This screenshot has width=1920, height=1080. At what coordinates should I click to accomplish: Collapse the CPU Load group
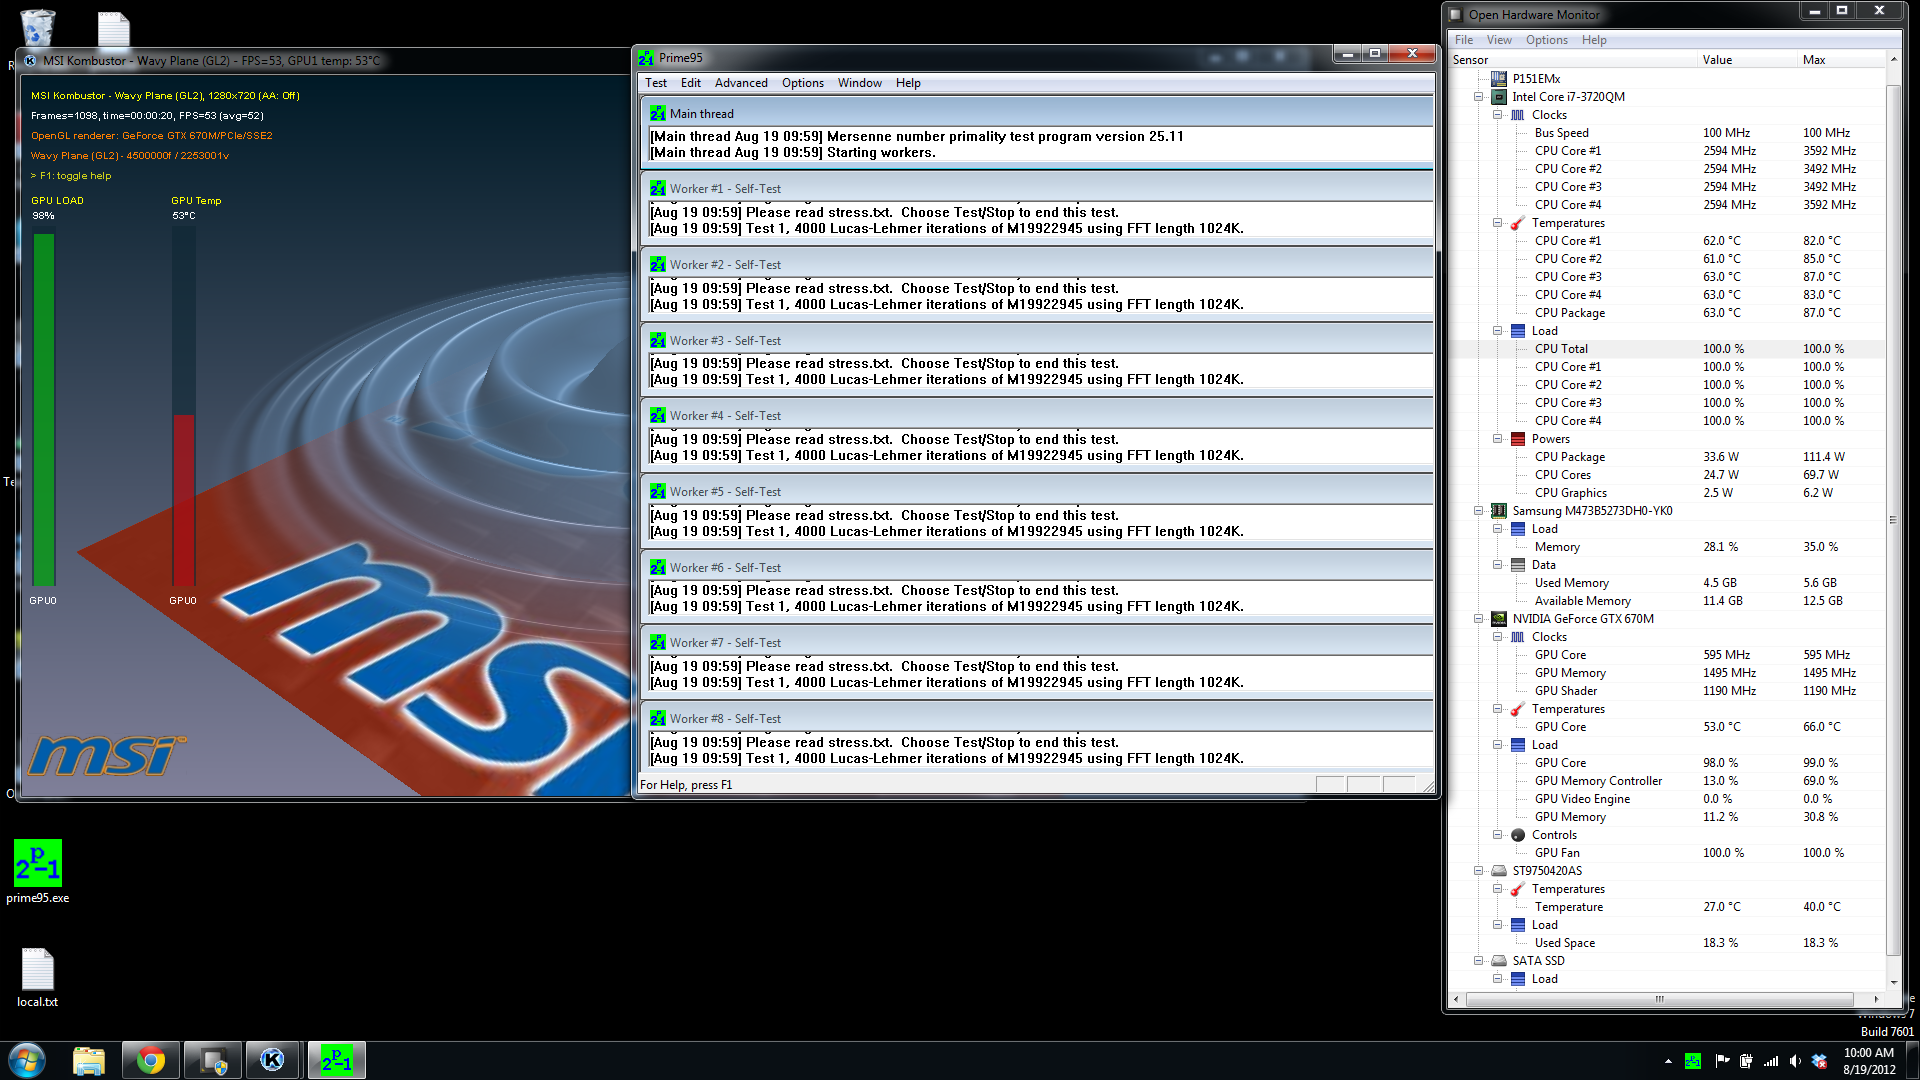pos(1497,331)
